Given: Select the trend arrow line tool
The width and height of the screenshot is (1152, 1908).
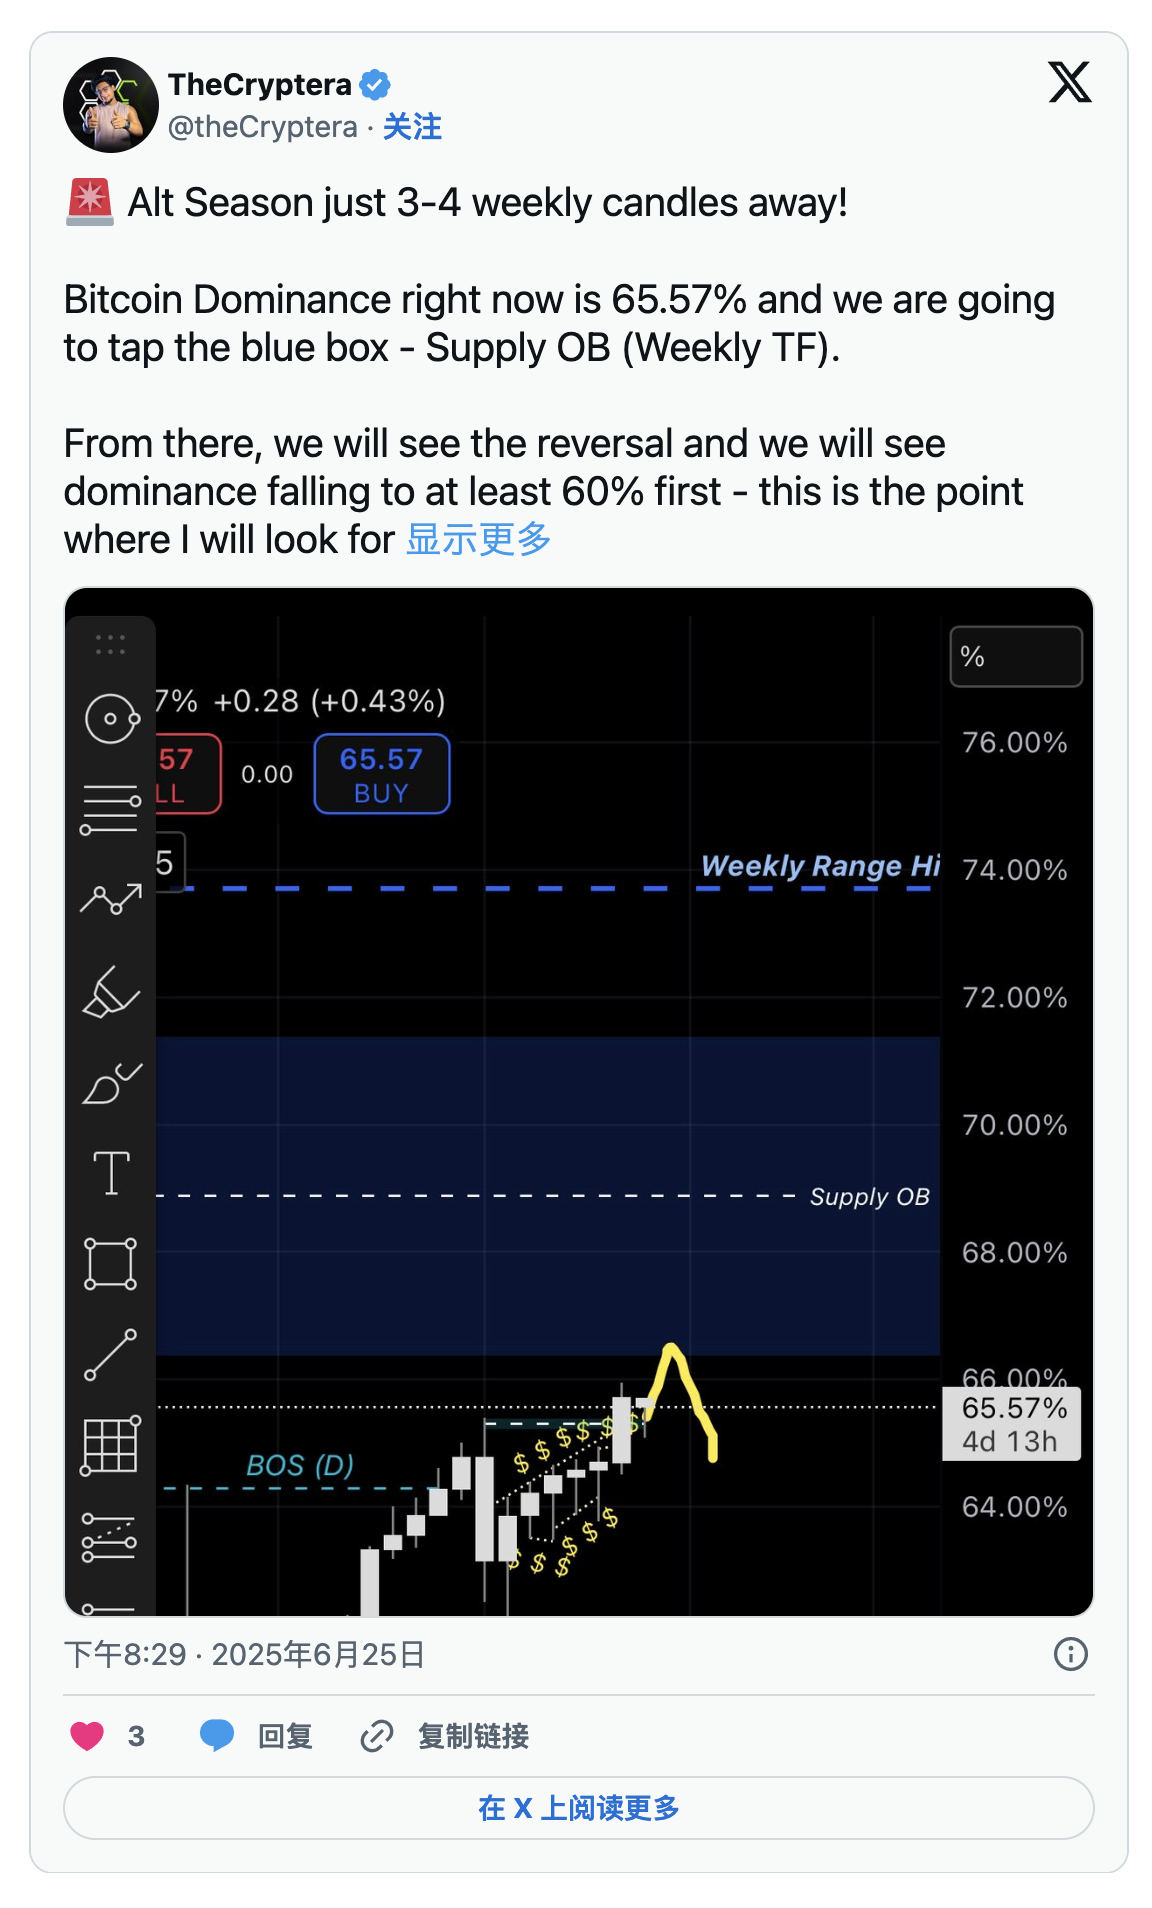Looking at the screenshot, I should tap(111, 899).
